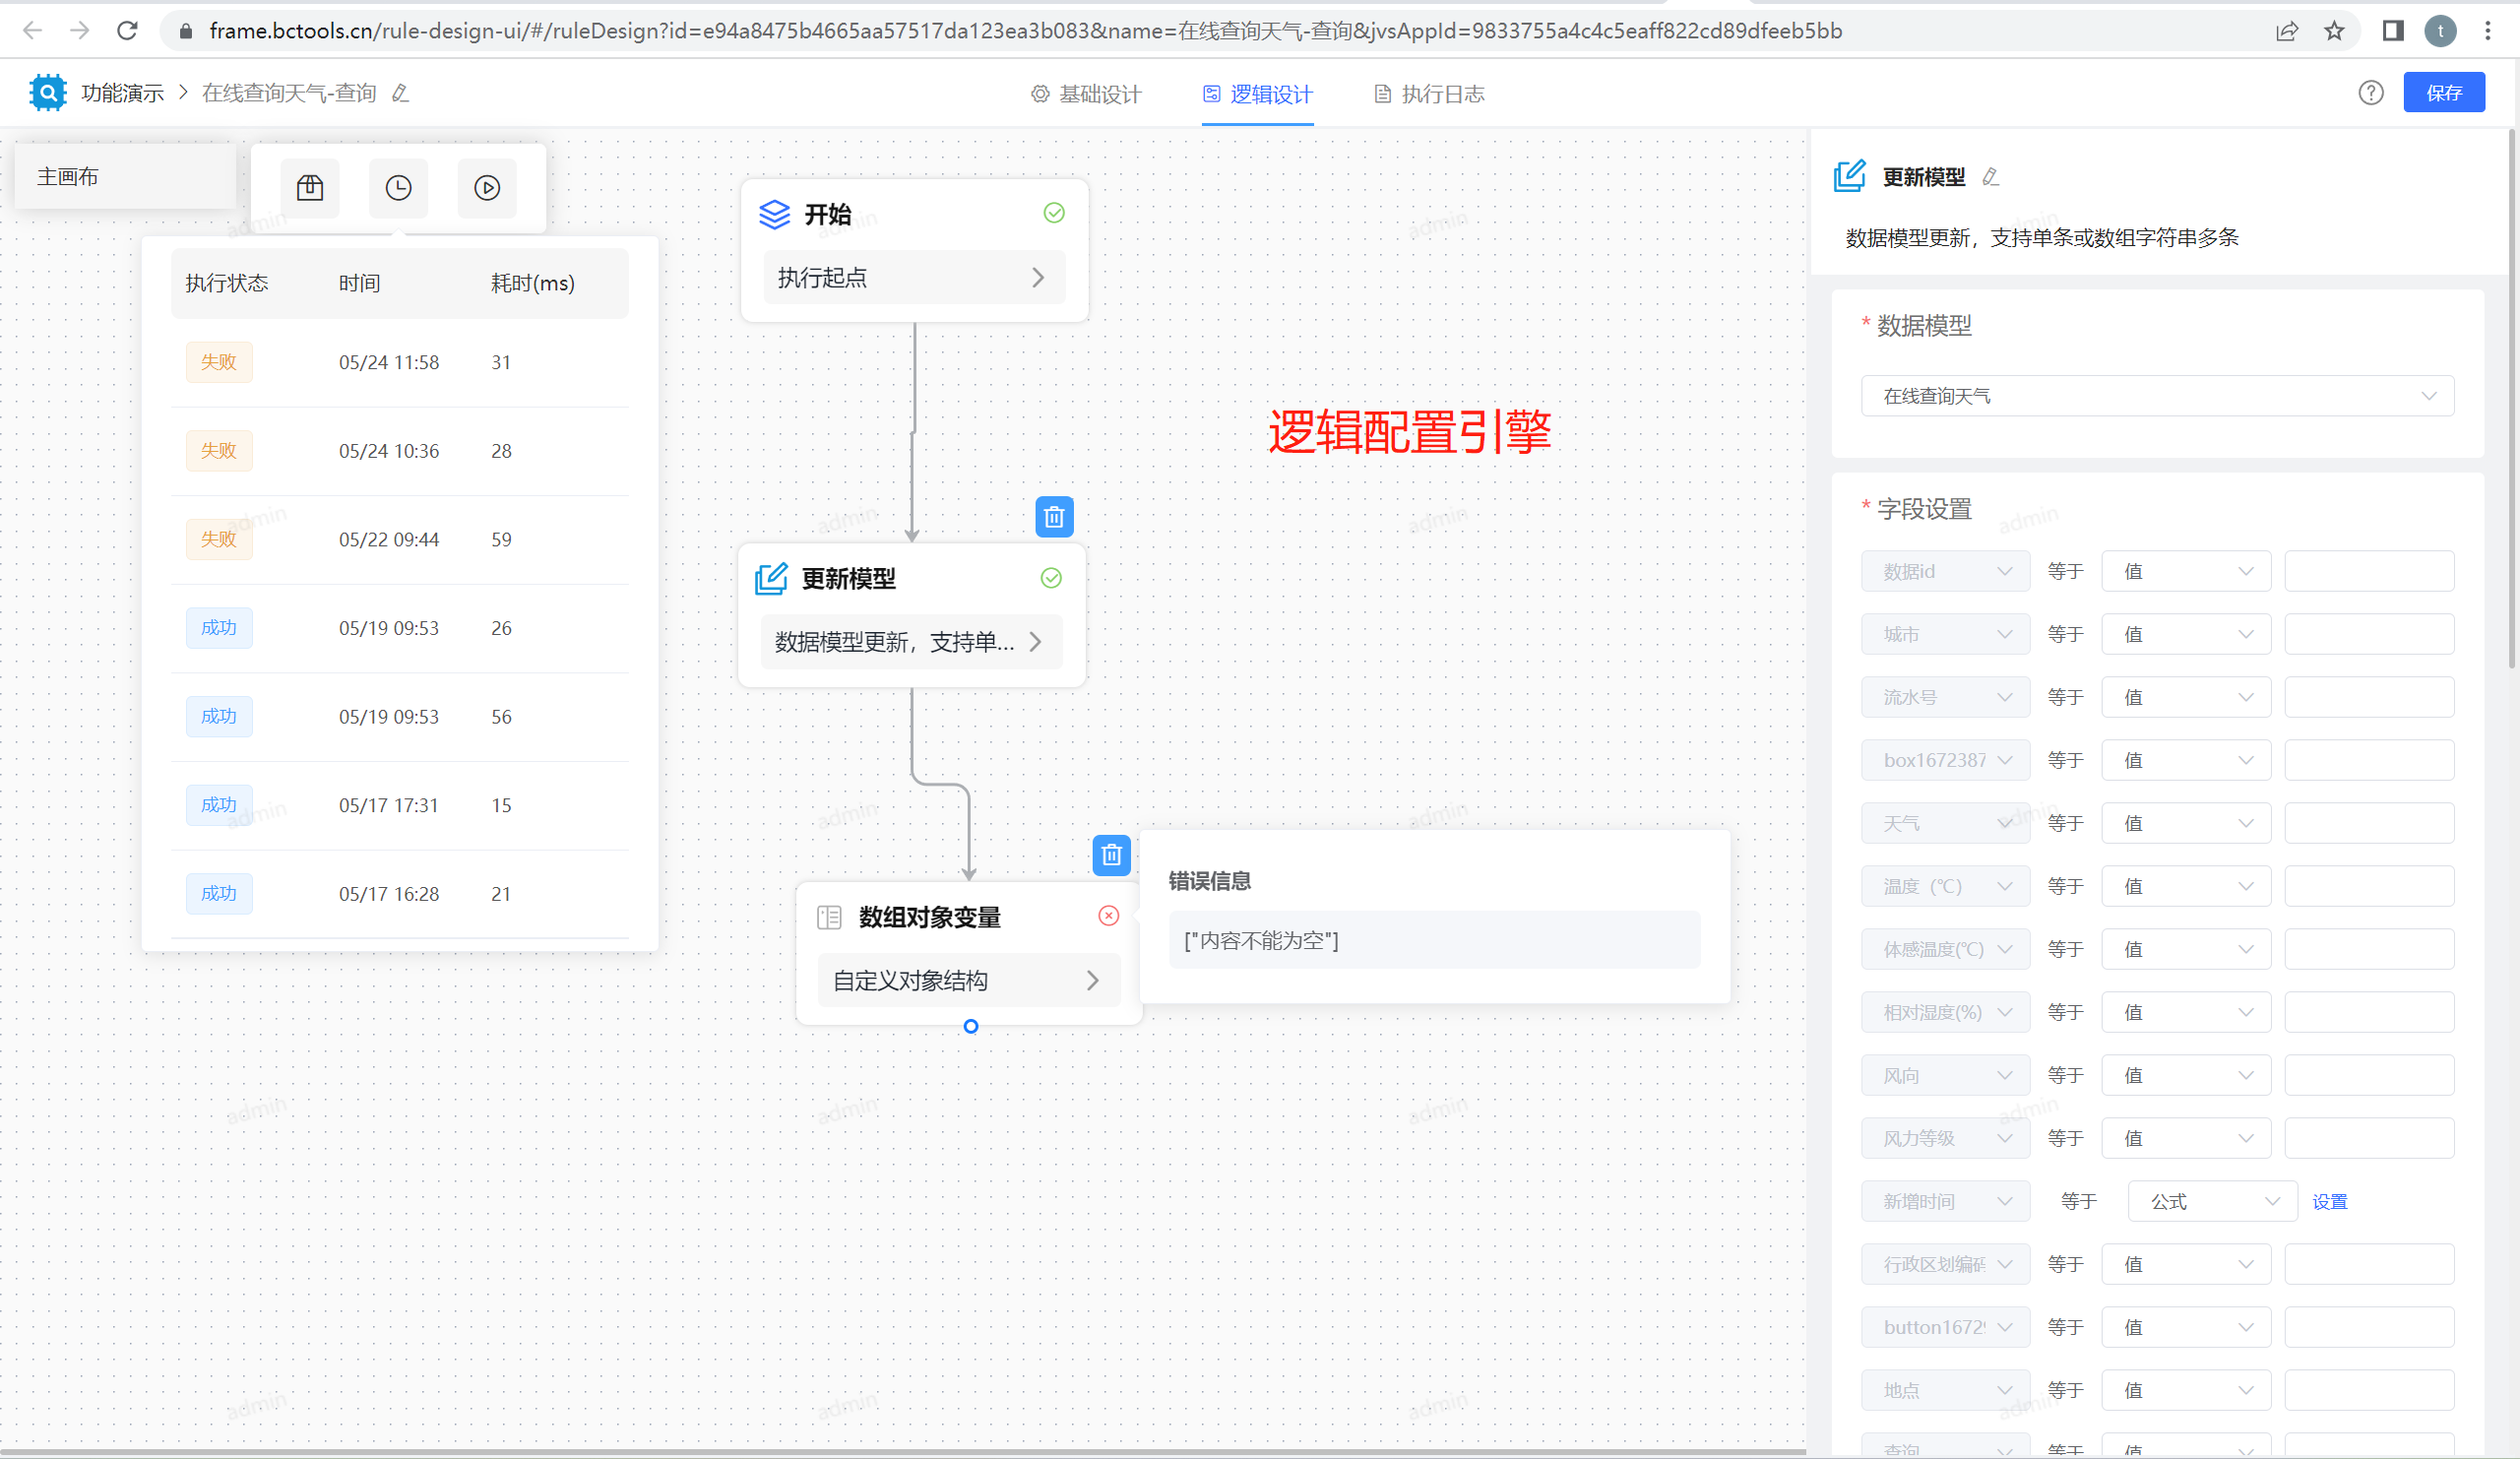Click value input field for 体感温度(℃)
The width and height of the screenshot is (2520, 1459).
[2369, 949]
